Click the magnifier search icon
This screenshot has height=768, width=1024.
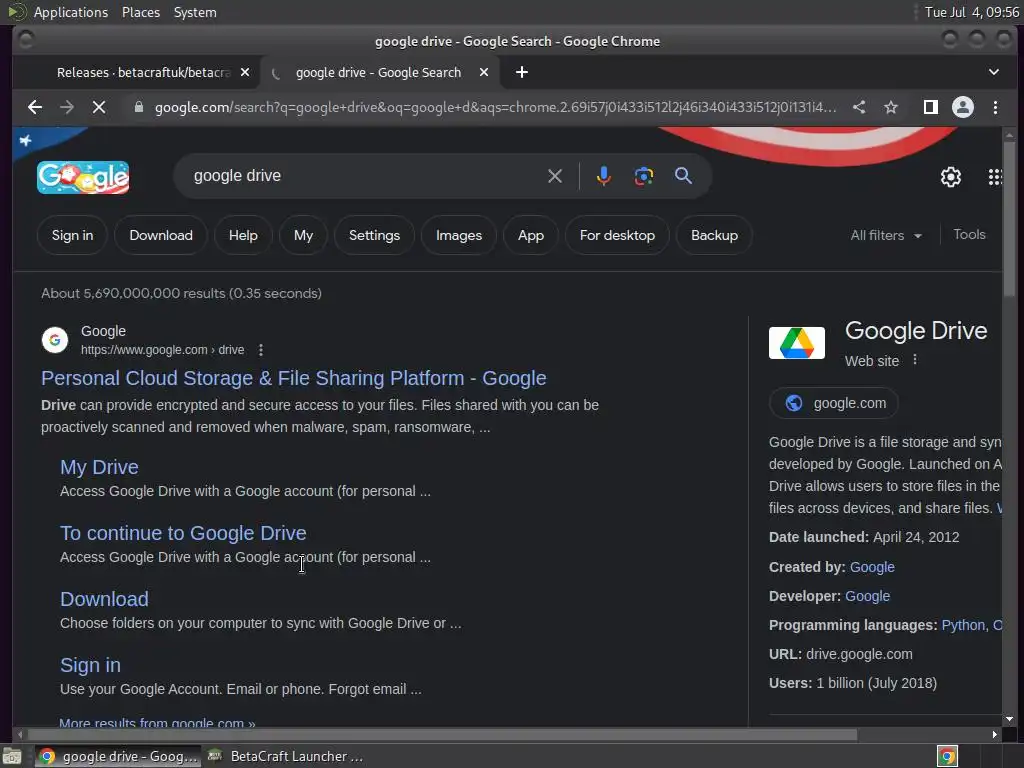click(x=683, y=176)
